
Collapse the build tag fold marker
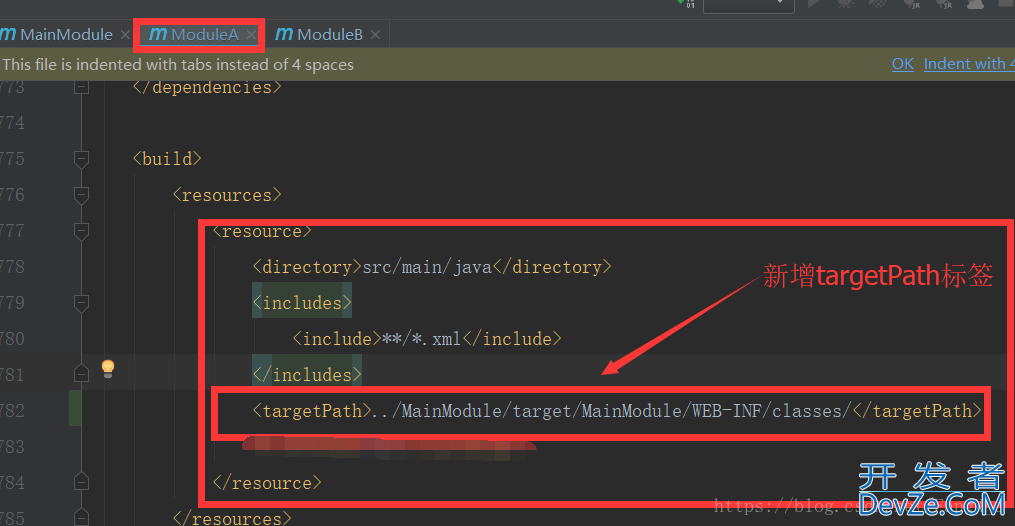click(82, 159)
